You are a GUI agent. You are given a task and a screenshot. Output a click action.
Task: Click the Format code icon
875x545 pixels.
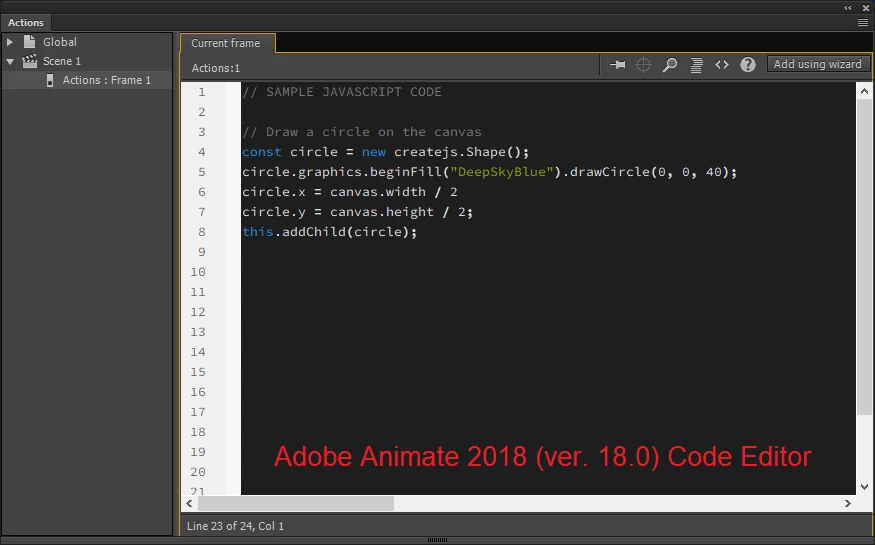pos(696,65)
